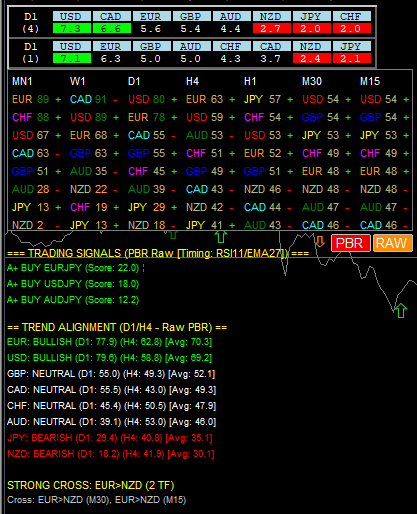Click the EUR 78 entry
Image resolution: width=417 pixels, height=514 pixels.
click(146, 117)
